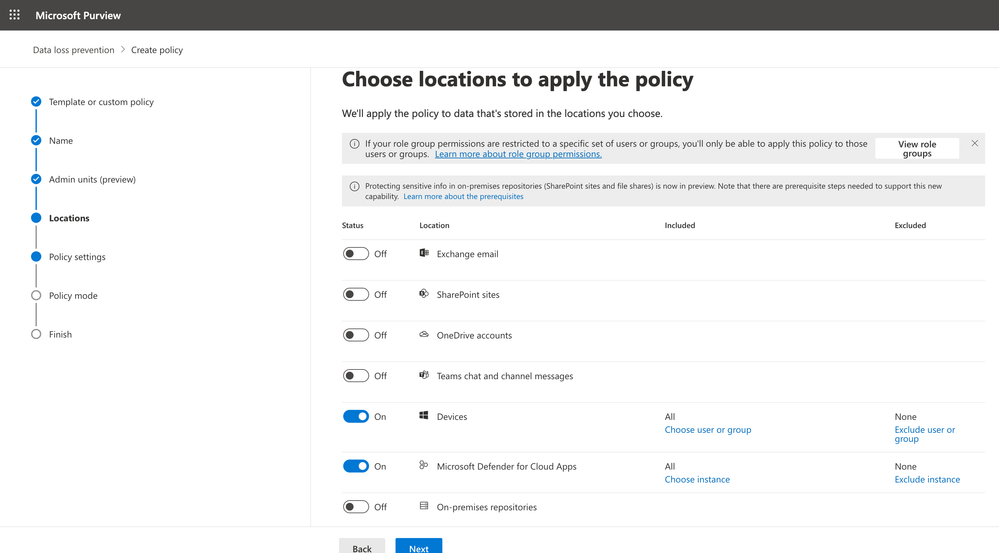Click the info icon in on-premises notice
Screen dimensions: 999x553
(x=354, y=187)
